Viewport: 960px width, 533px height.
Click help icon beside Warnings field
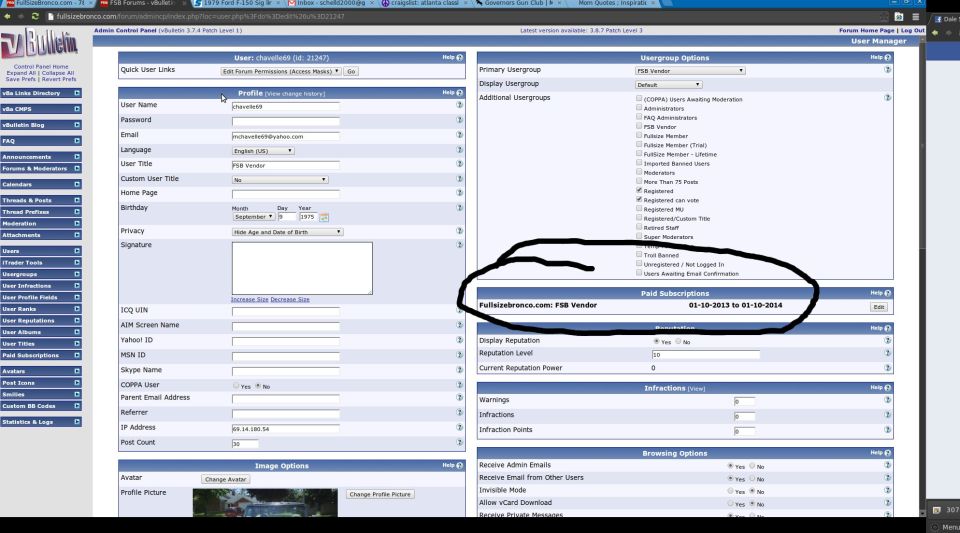coord(887,400)
